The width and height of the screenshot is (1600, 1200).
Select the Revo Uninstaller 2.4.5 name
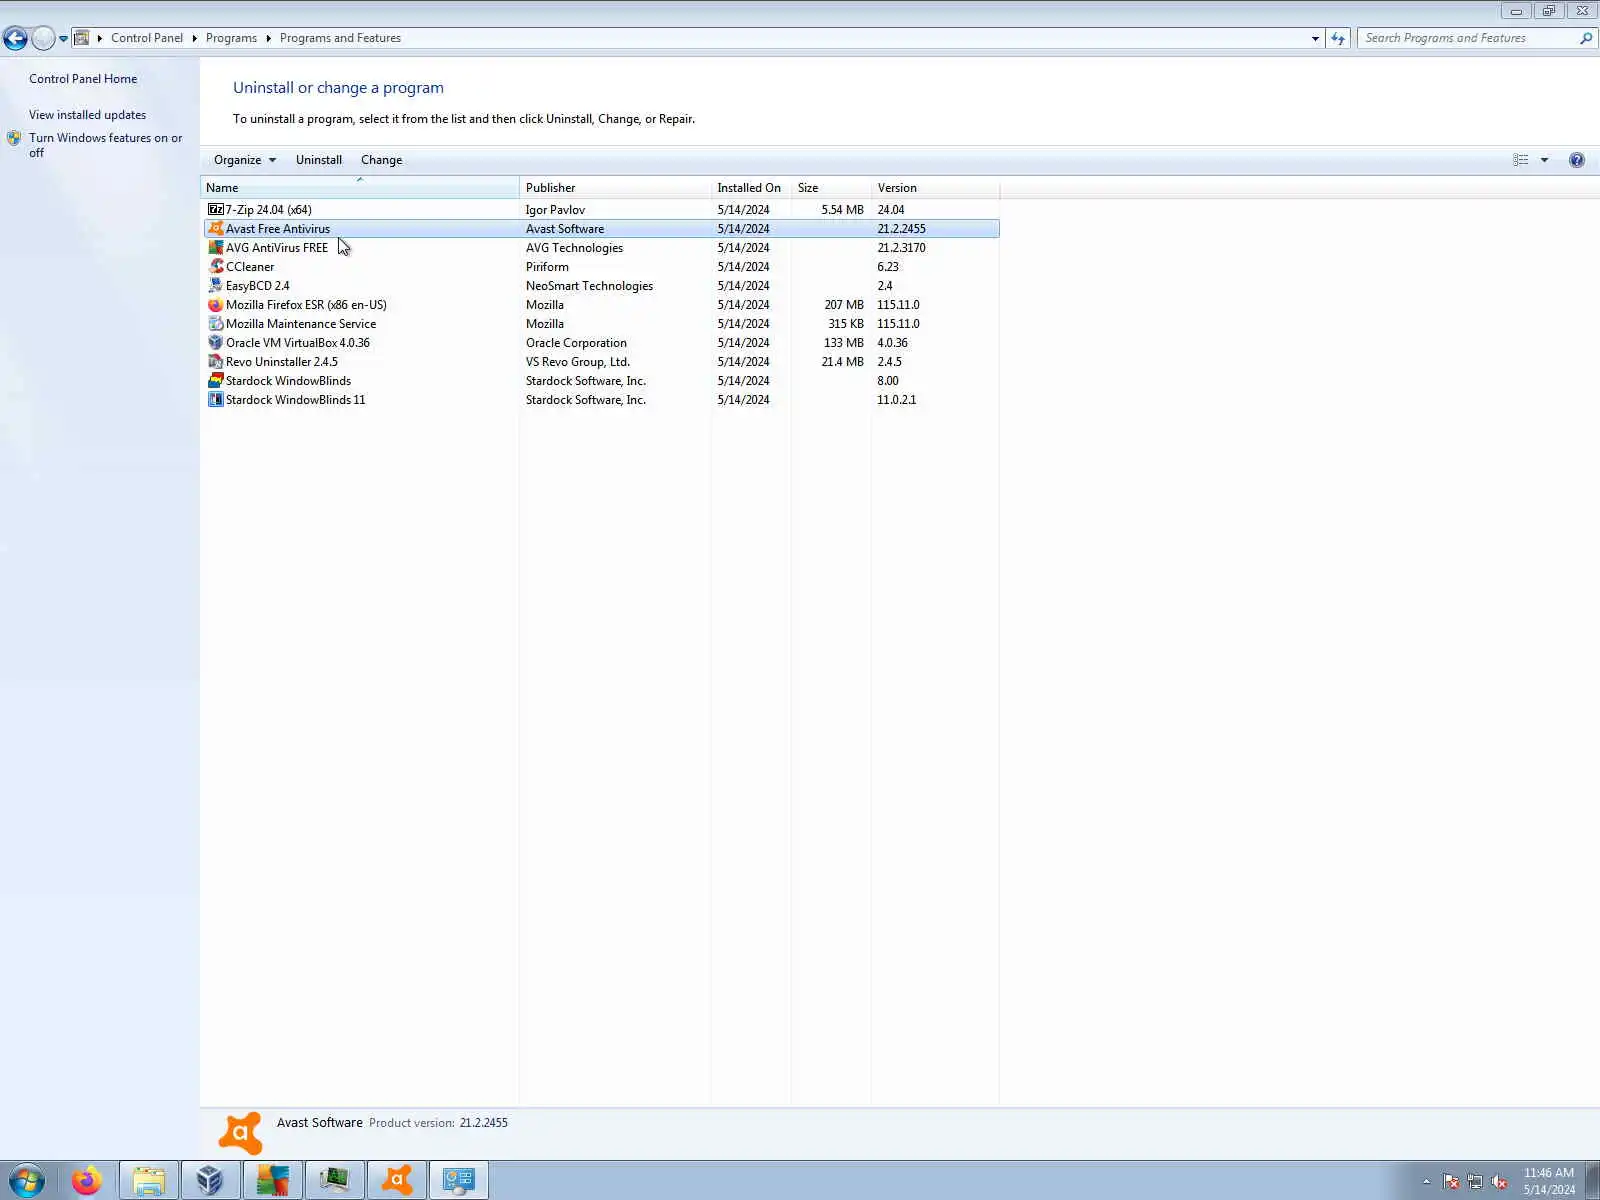[x=282, y=362]
